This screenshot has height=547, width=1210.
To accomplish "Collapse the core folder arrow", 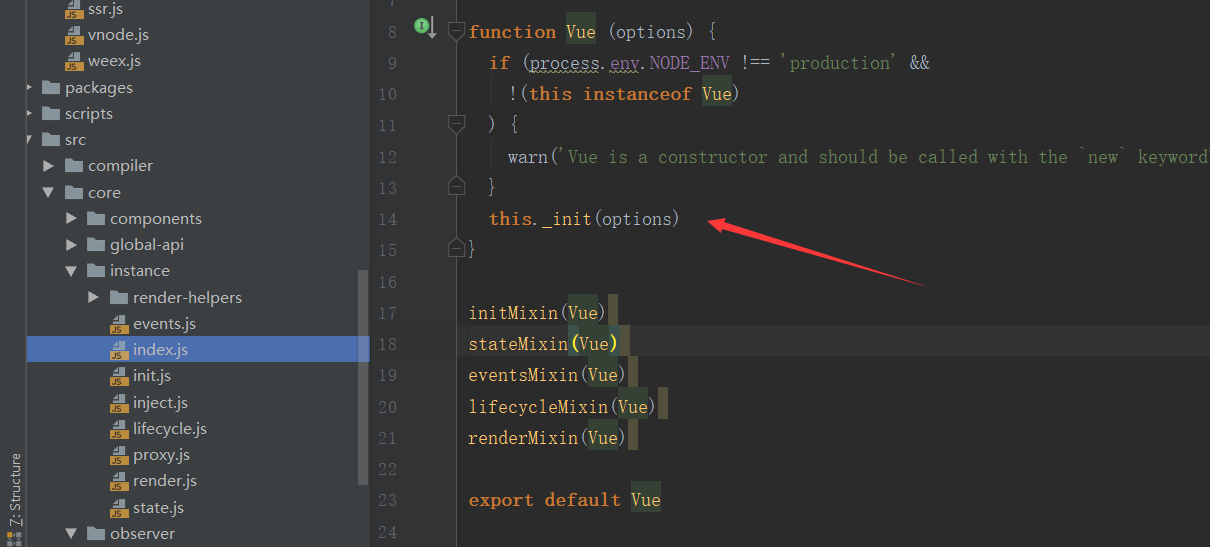I will (x=49, y=192).
